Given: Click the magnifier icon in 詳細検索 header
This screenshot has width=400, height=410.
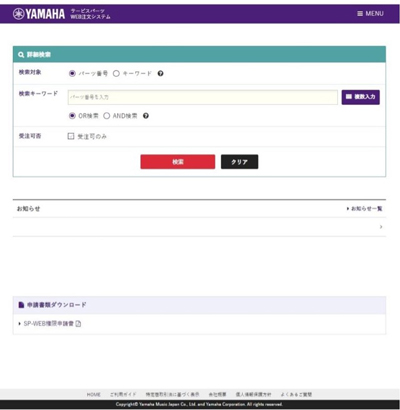Looking at the screenshot, I should click(x=21, y=55).
